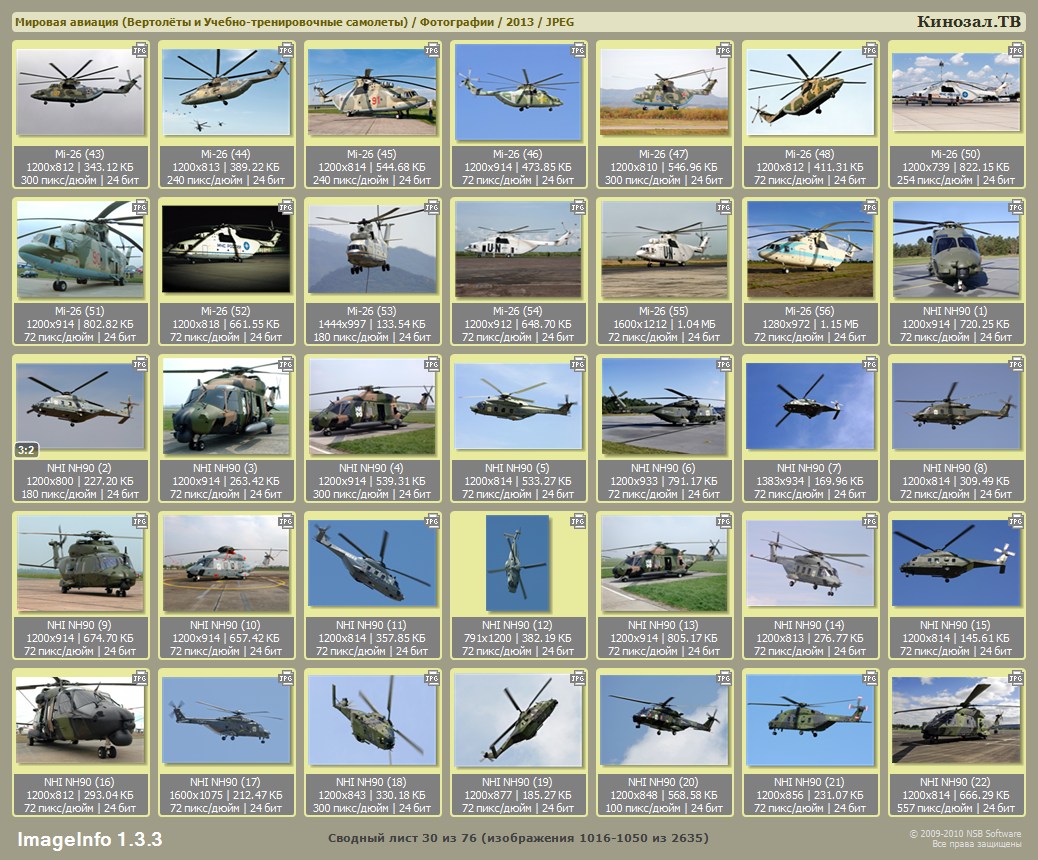Open the Кинозал.ТВ logo link
This screenshot has width=1038, height=860.
(967, 22)
